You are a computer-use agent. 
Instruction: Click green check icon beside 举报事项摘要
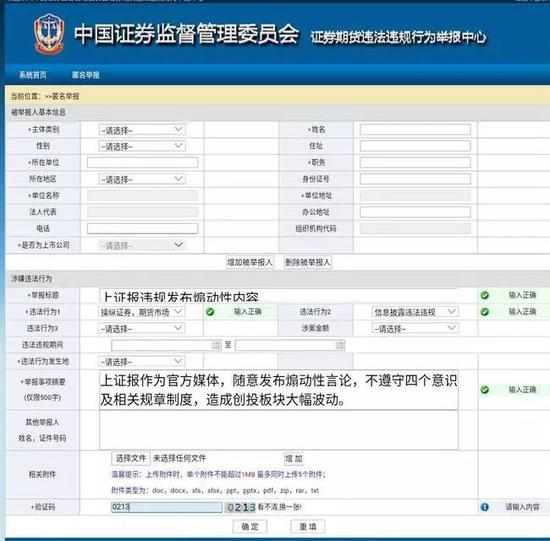(485, 389)
